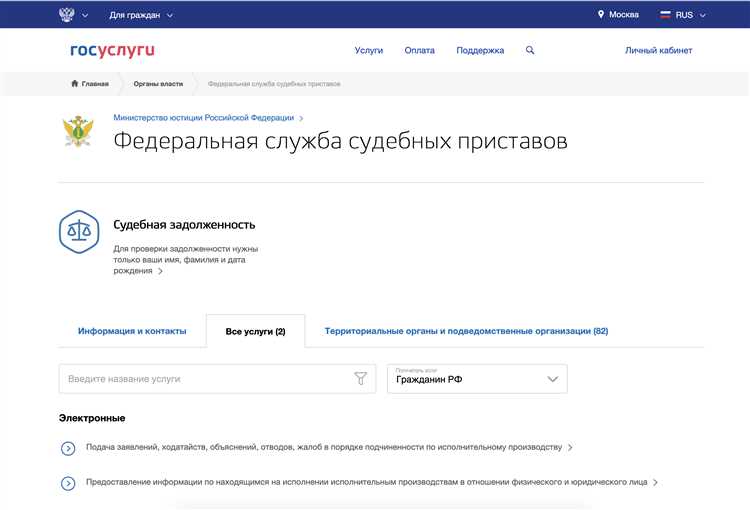Focus the "Введите название услуги" search field
Viewport: 750px width, 510px height.
[217, 379]
